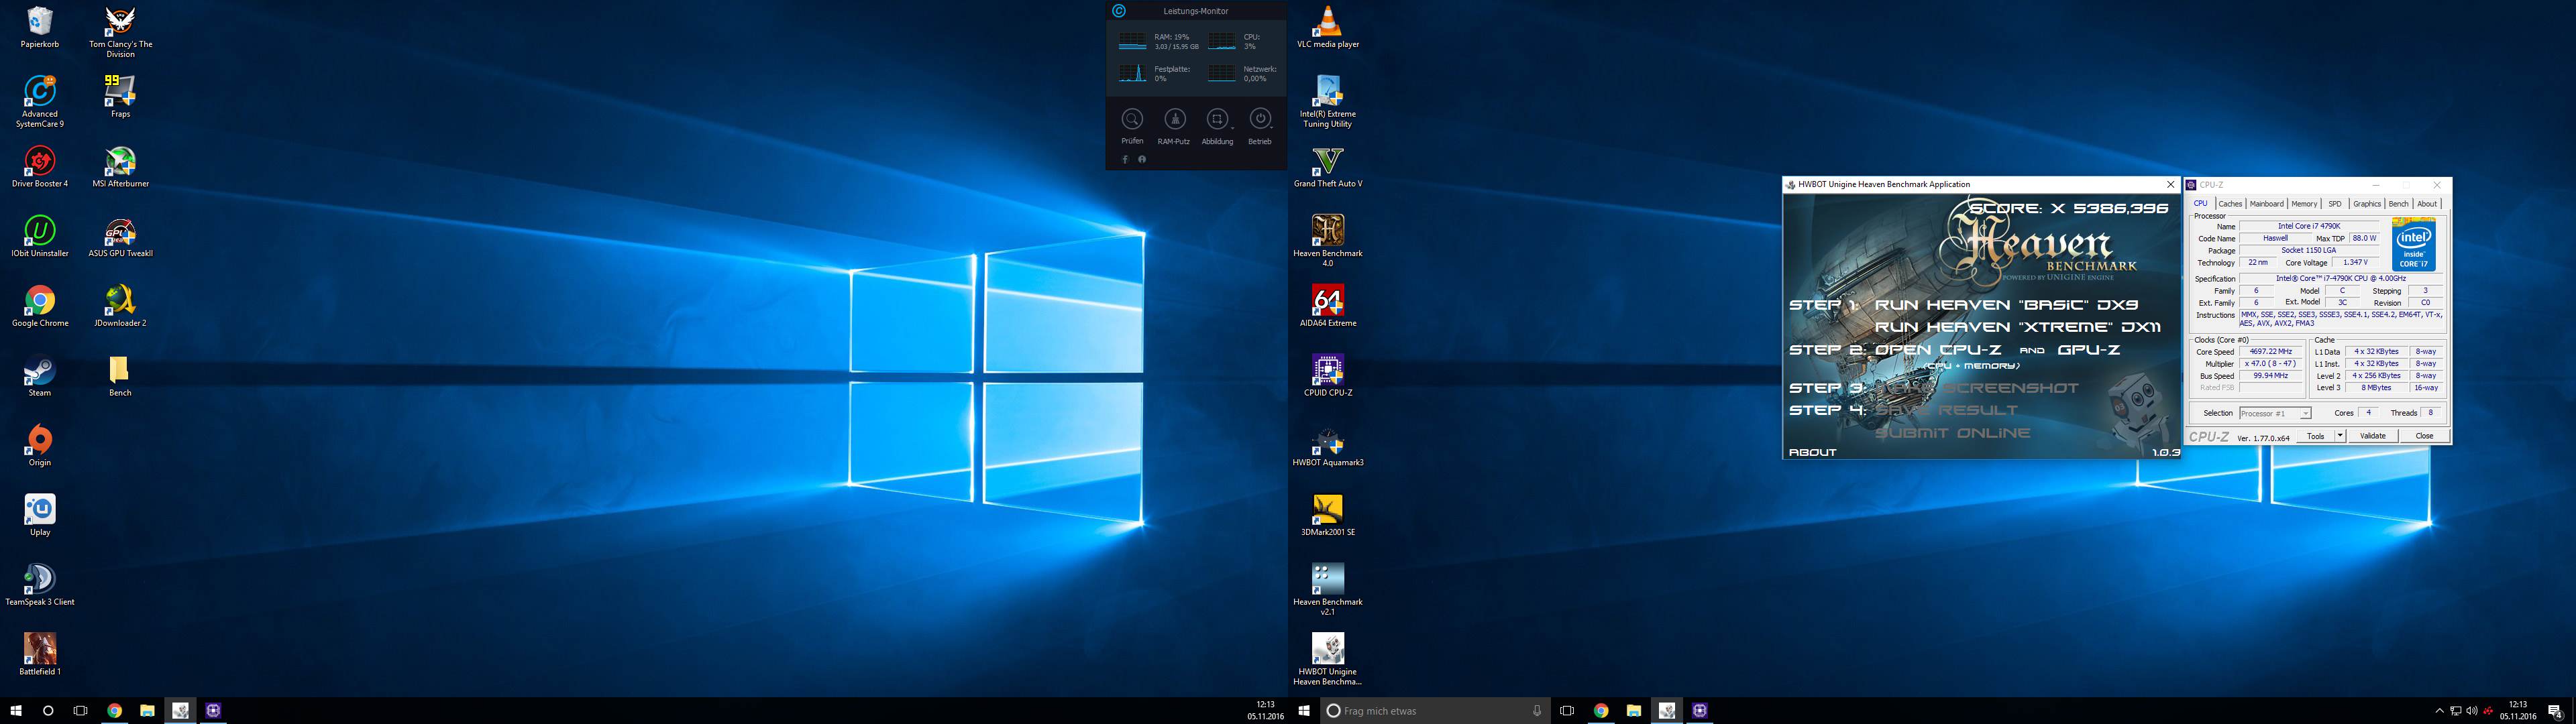Open the Tools dropdown arrow in CPU-Z
Screen dimensions: 2576x724
coord(2340,436)
